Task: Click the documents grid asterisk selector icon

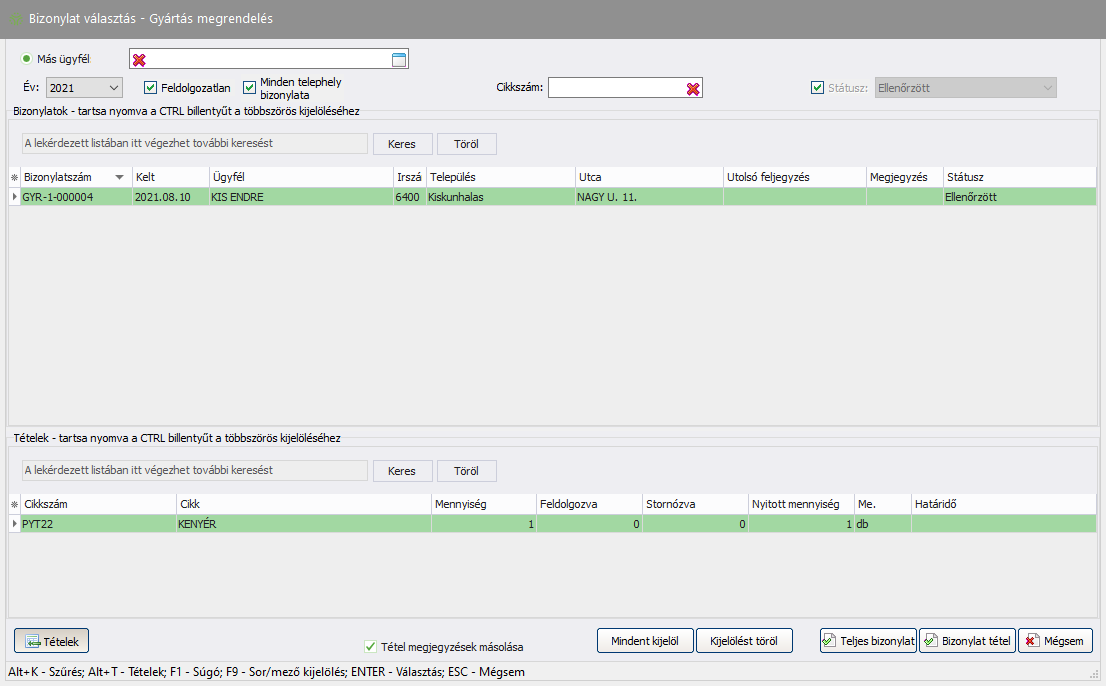Action: point(14,177)
